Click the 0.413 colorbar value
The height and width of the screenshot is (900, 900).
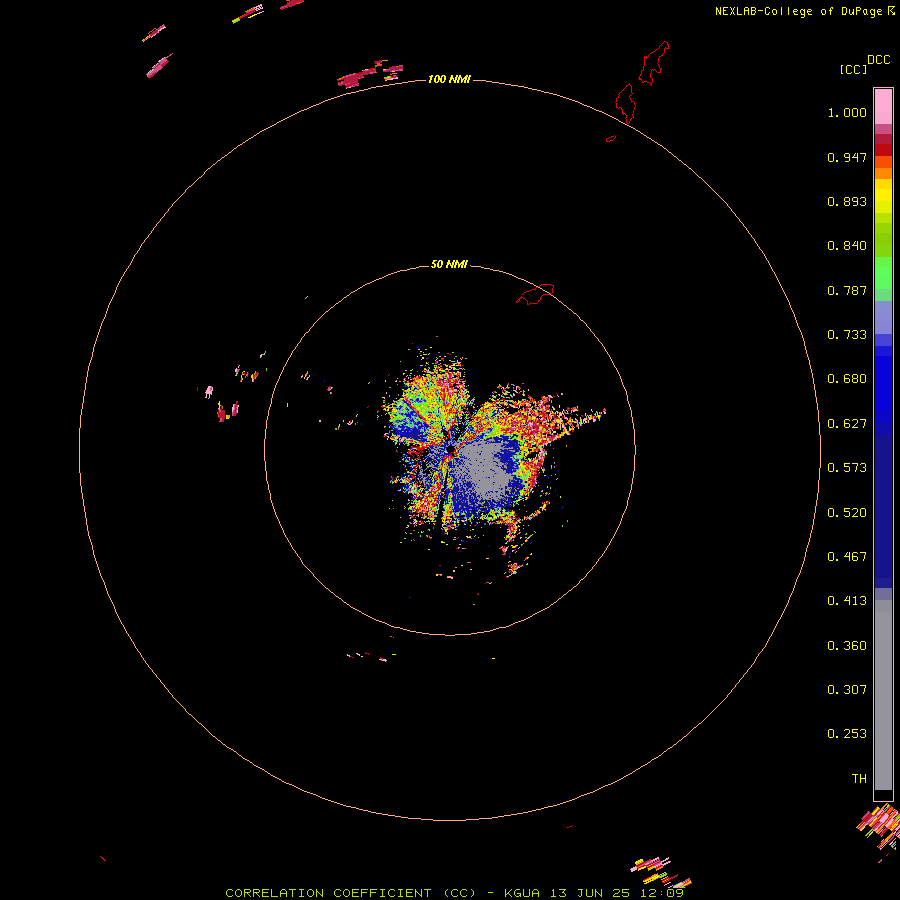point(847,601)
